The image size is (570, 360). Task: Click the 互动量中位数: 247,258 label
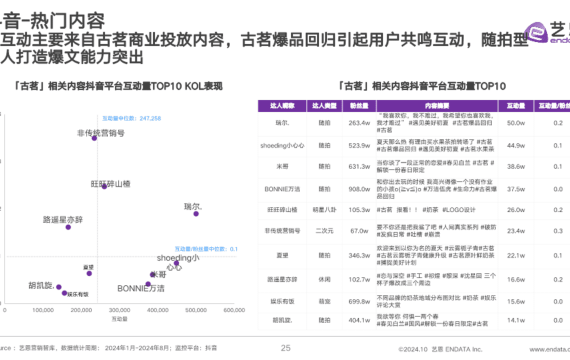pos(132,118)
